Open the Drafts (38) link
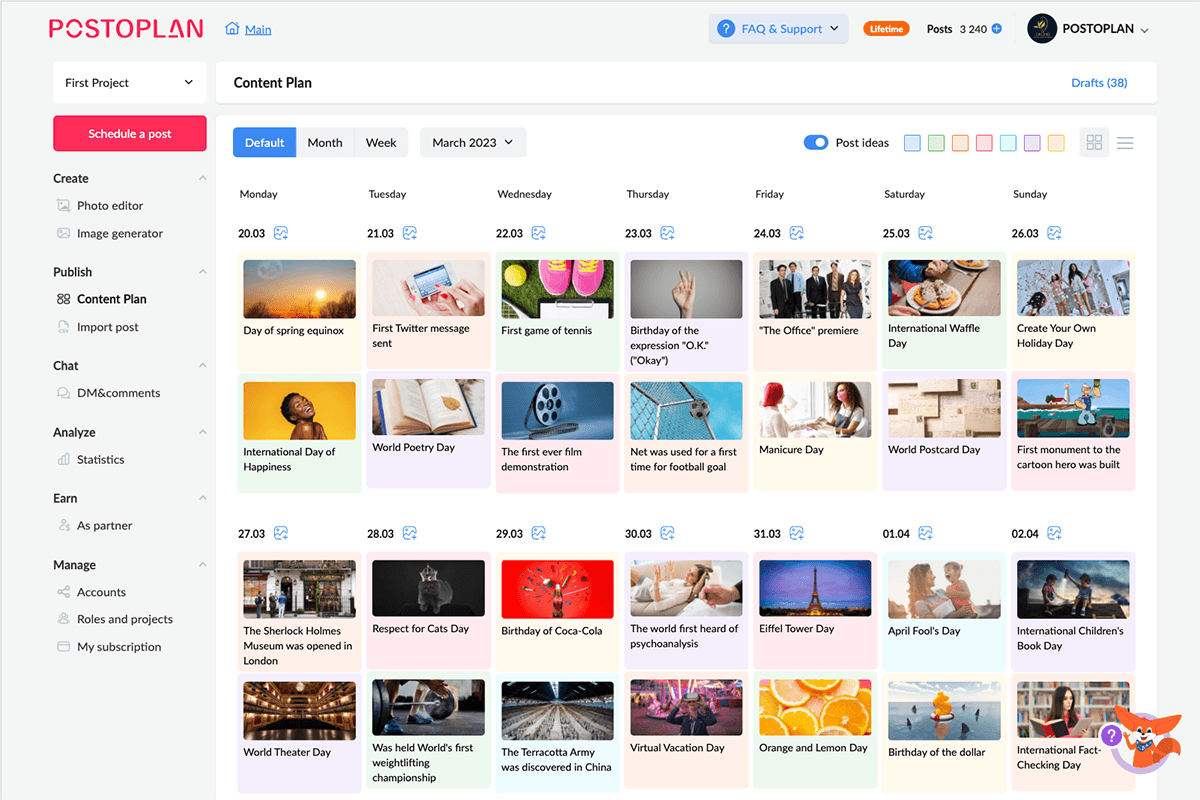1200x800 pixels. click(1099, 83)
